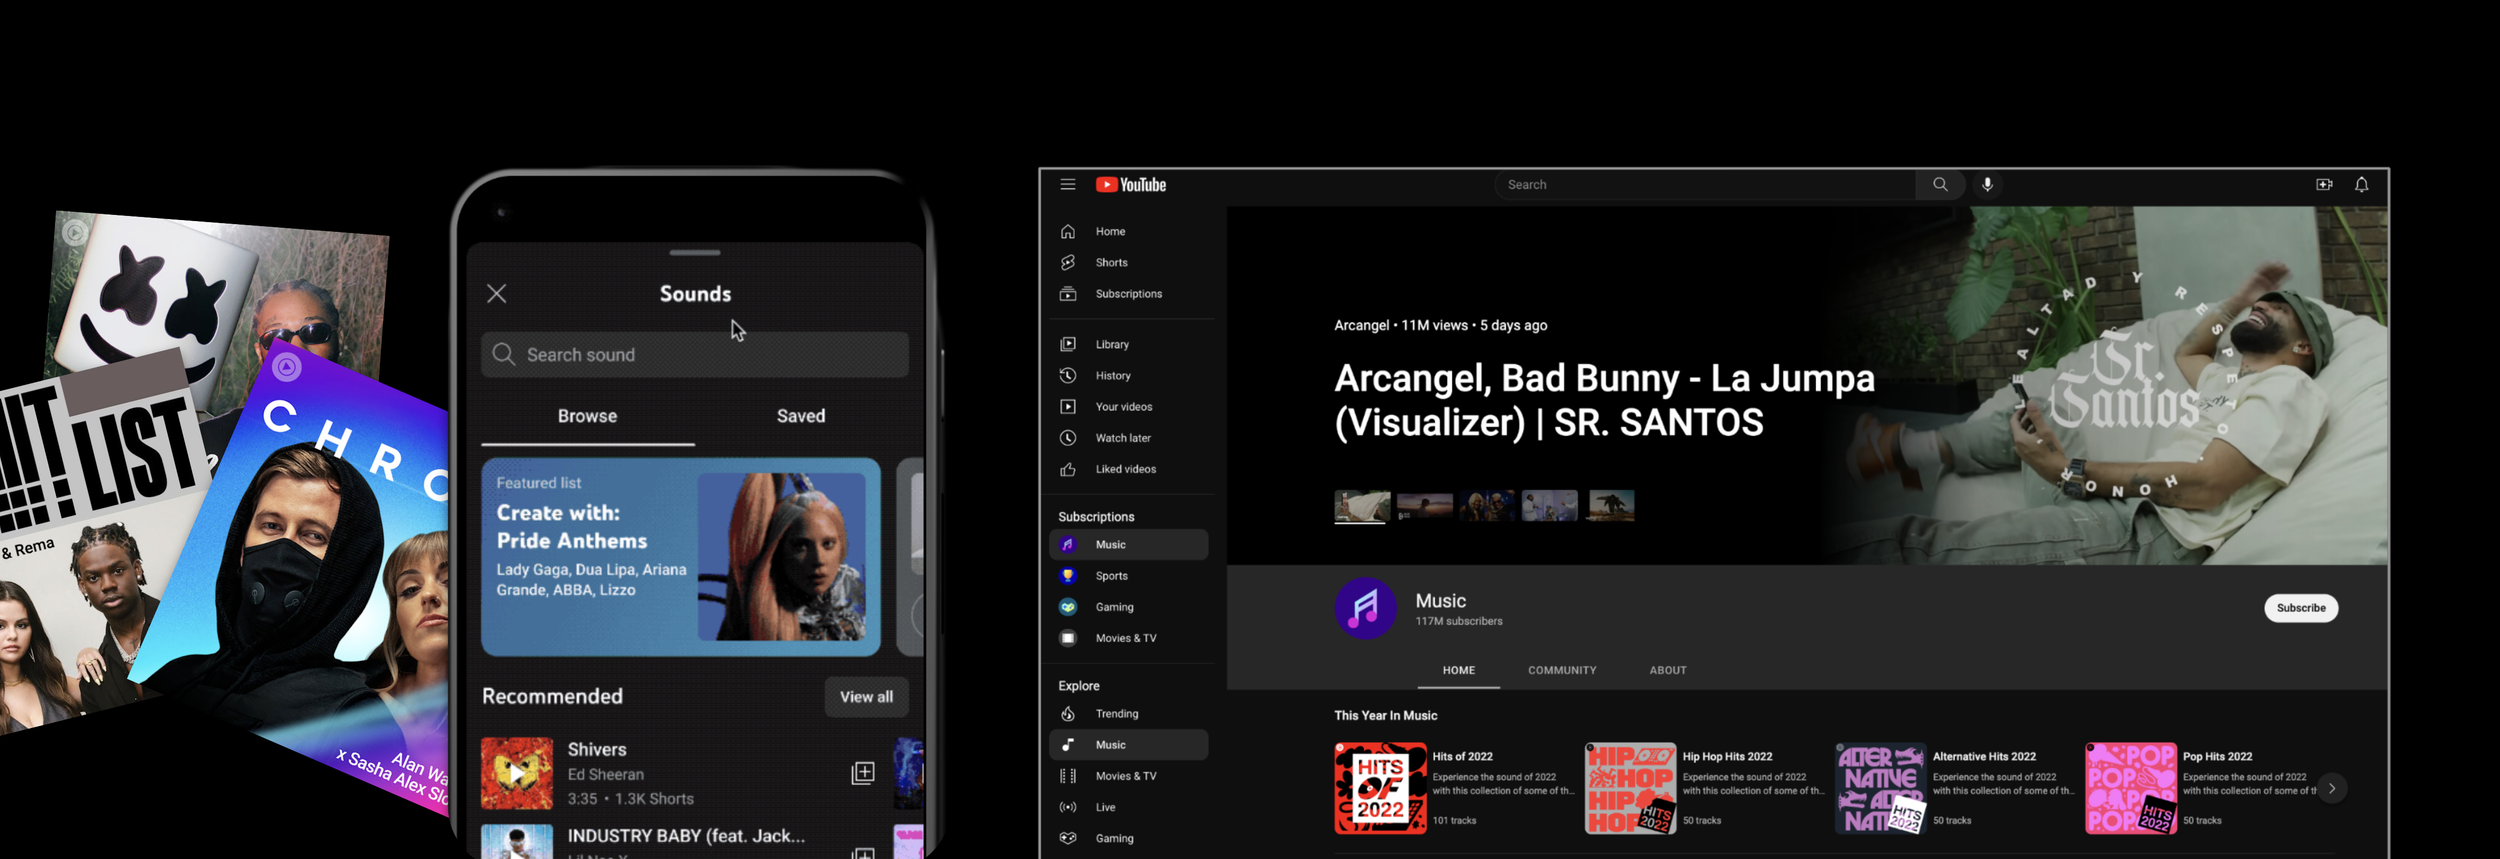The image size is (2500, 859).
Task: Open Subscriptions in top sidebar section
Action: click(1129, 294)
